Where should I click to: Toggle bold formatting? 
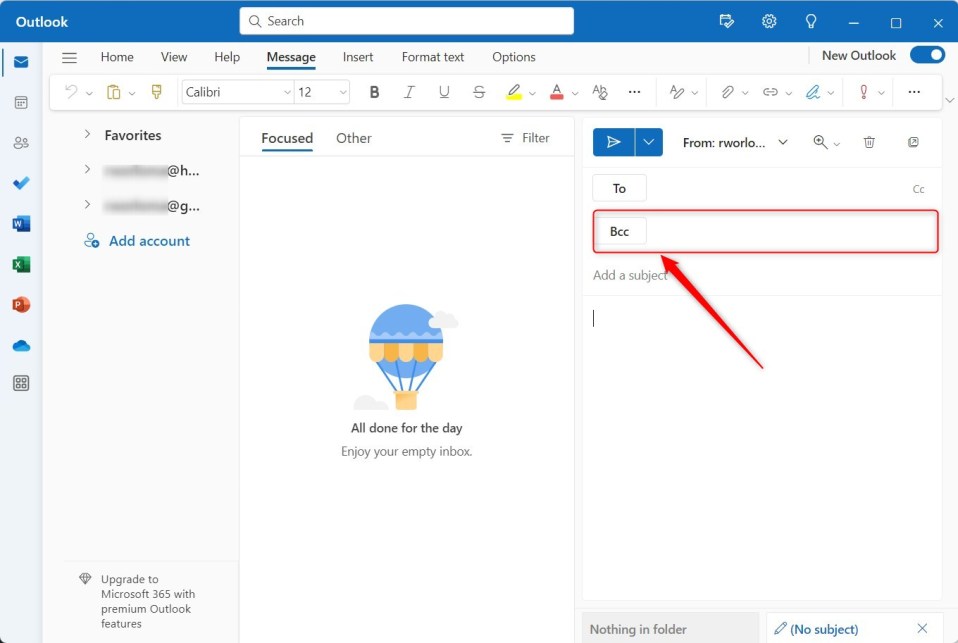point(373,91)
